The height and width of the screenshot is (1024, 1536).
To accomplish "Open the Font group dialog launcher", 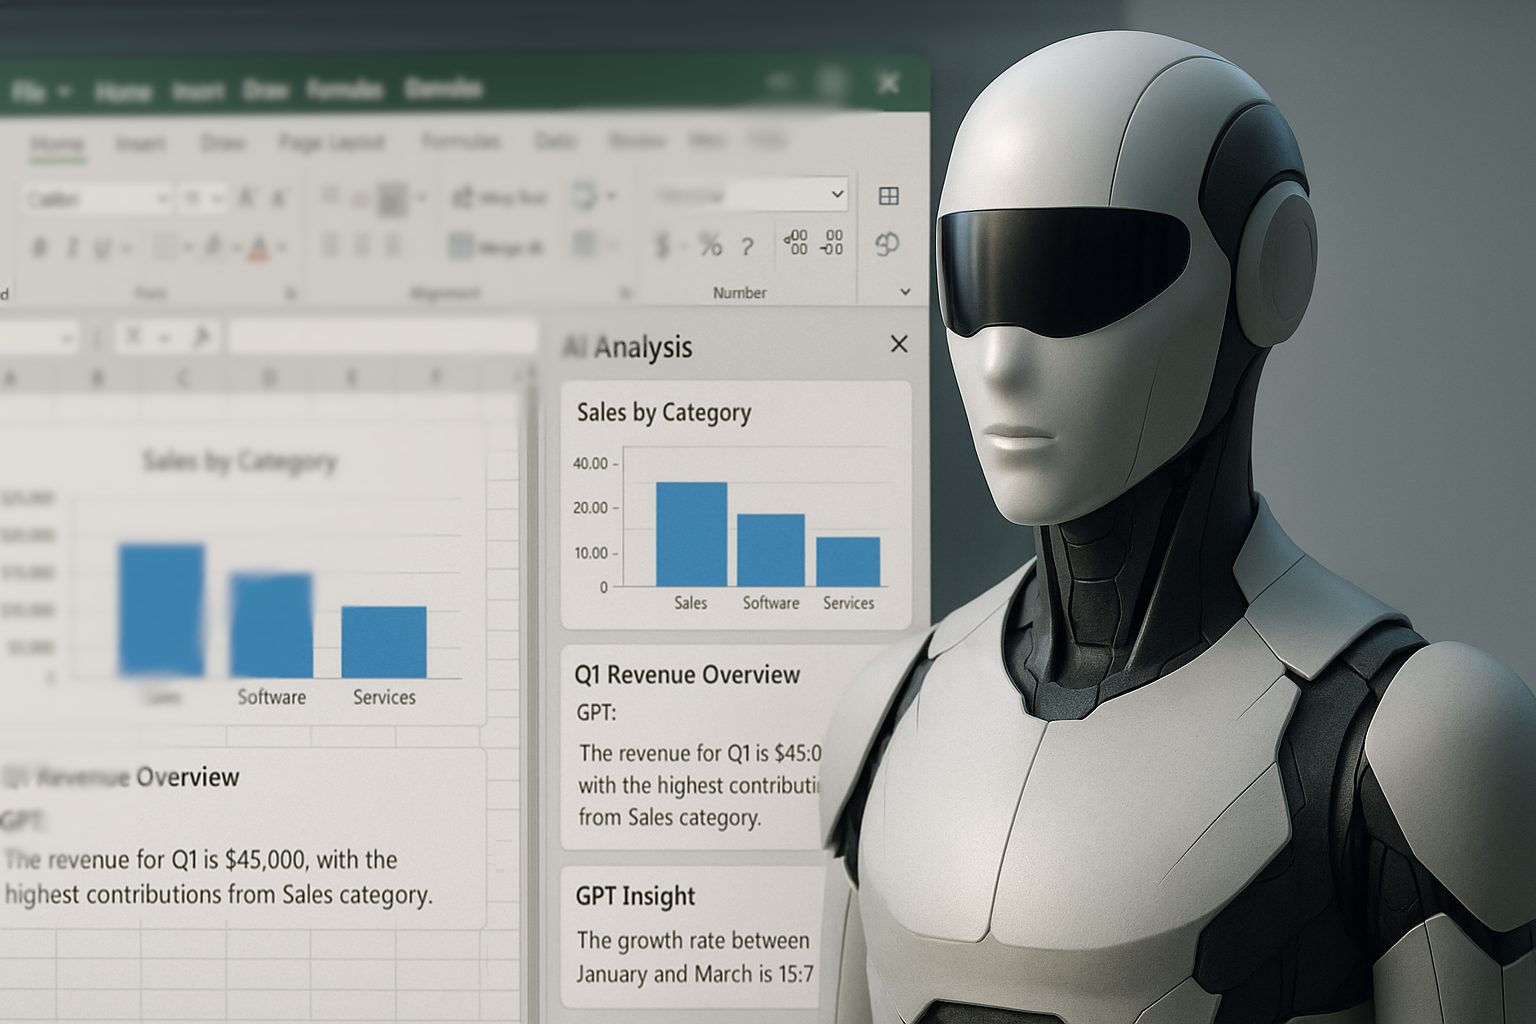I will 292,294.
